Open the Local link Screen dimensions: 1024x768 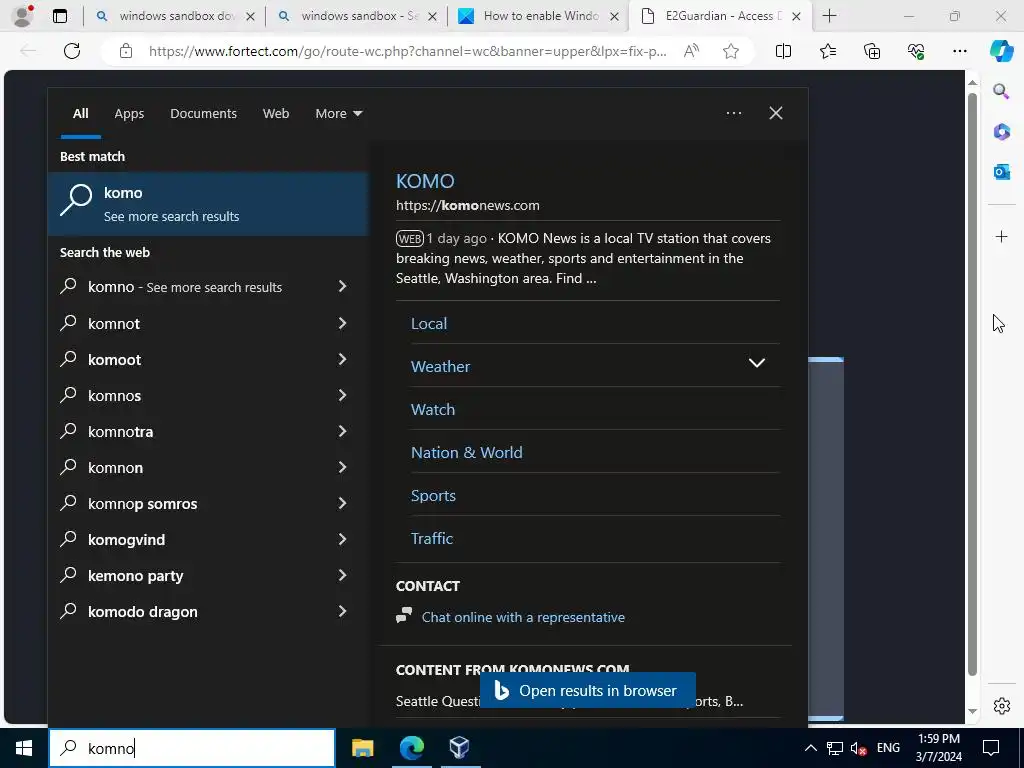tap(429, 323)
